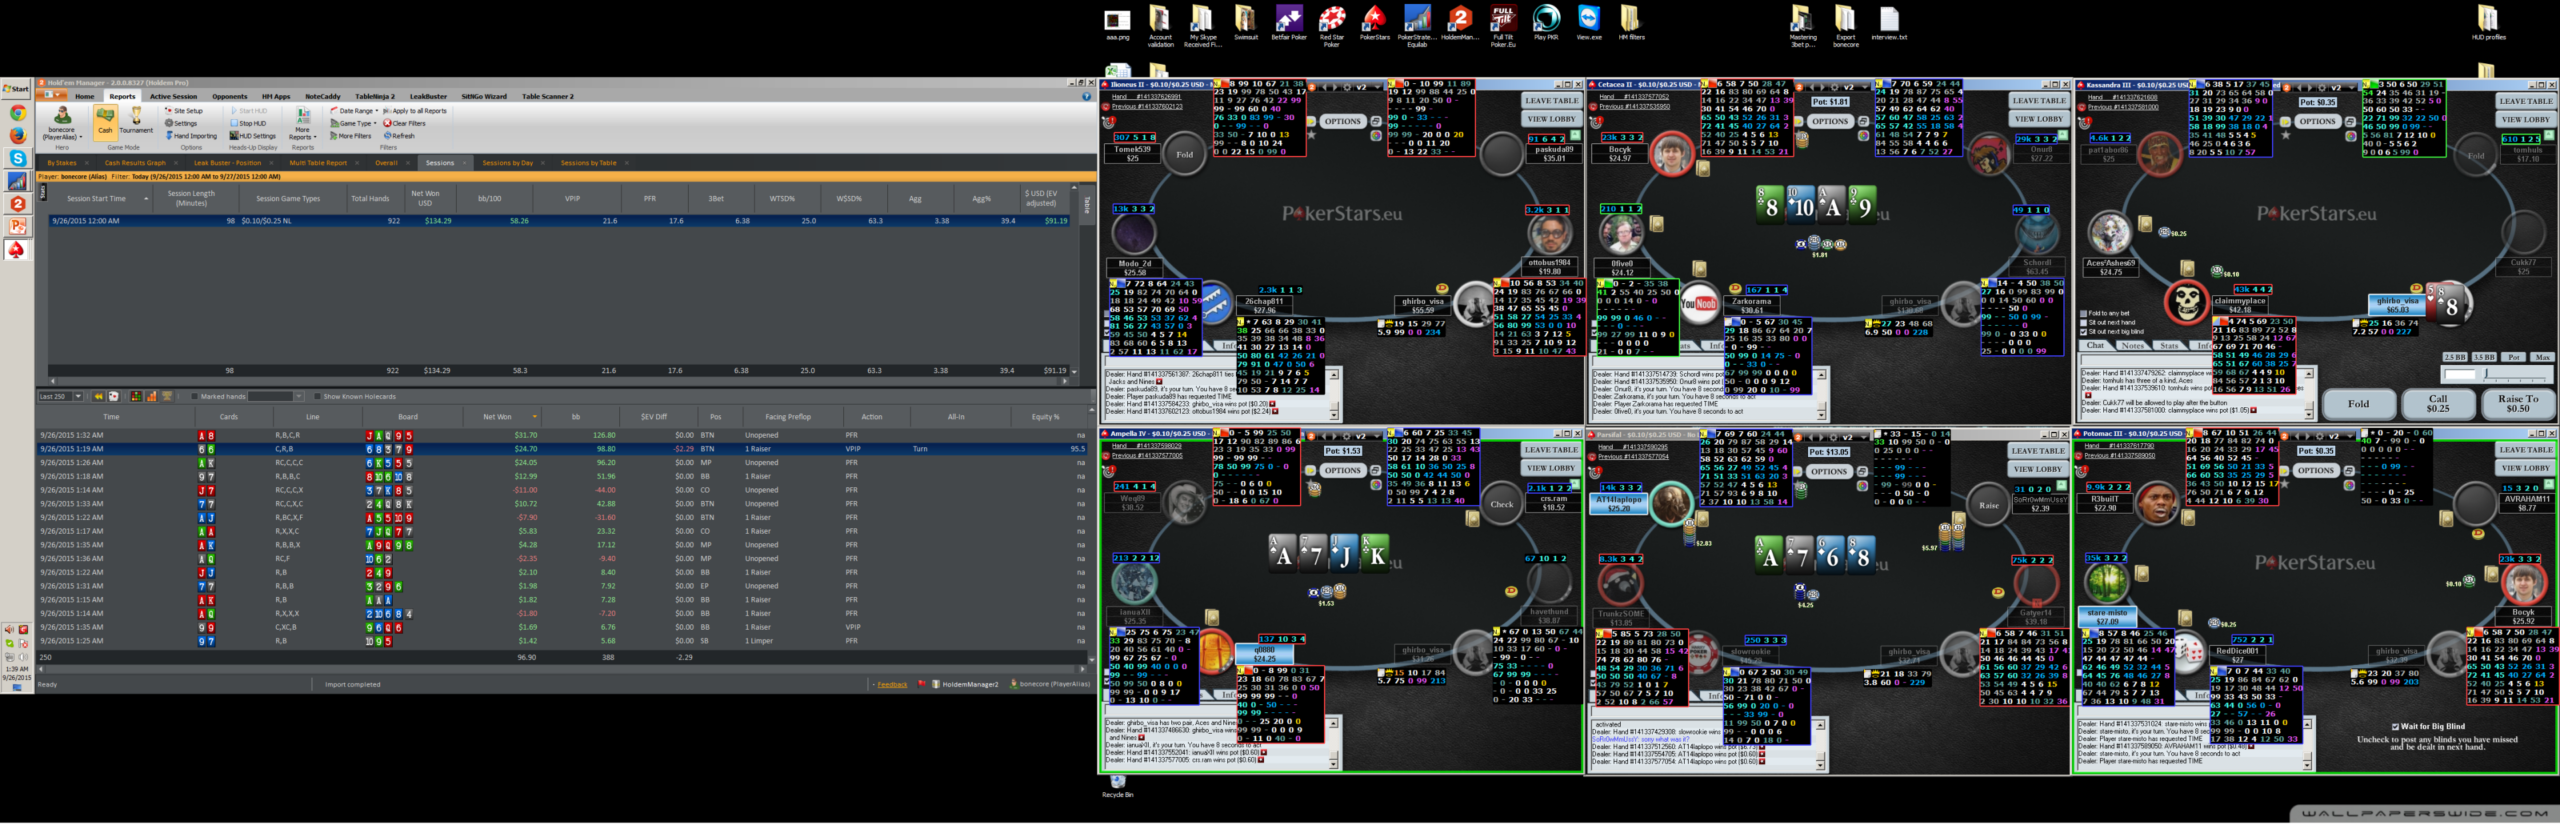Click the bet amount input field

(x=2459, y=375)
